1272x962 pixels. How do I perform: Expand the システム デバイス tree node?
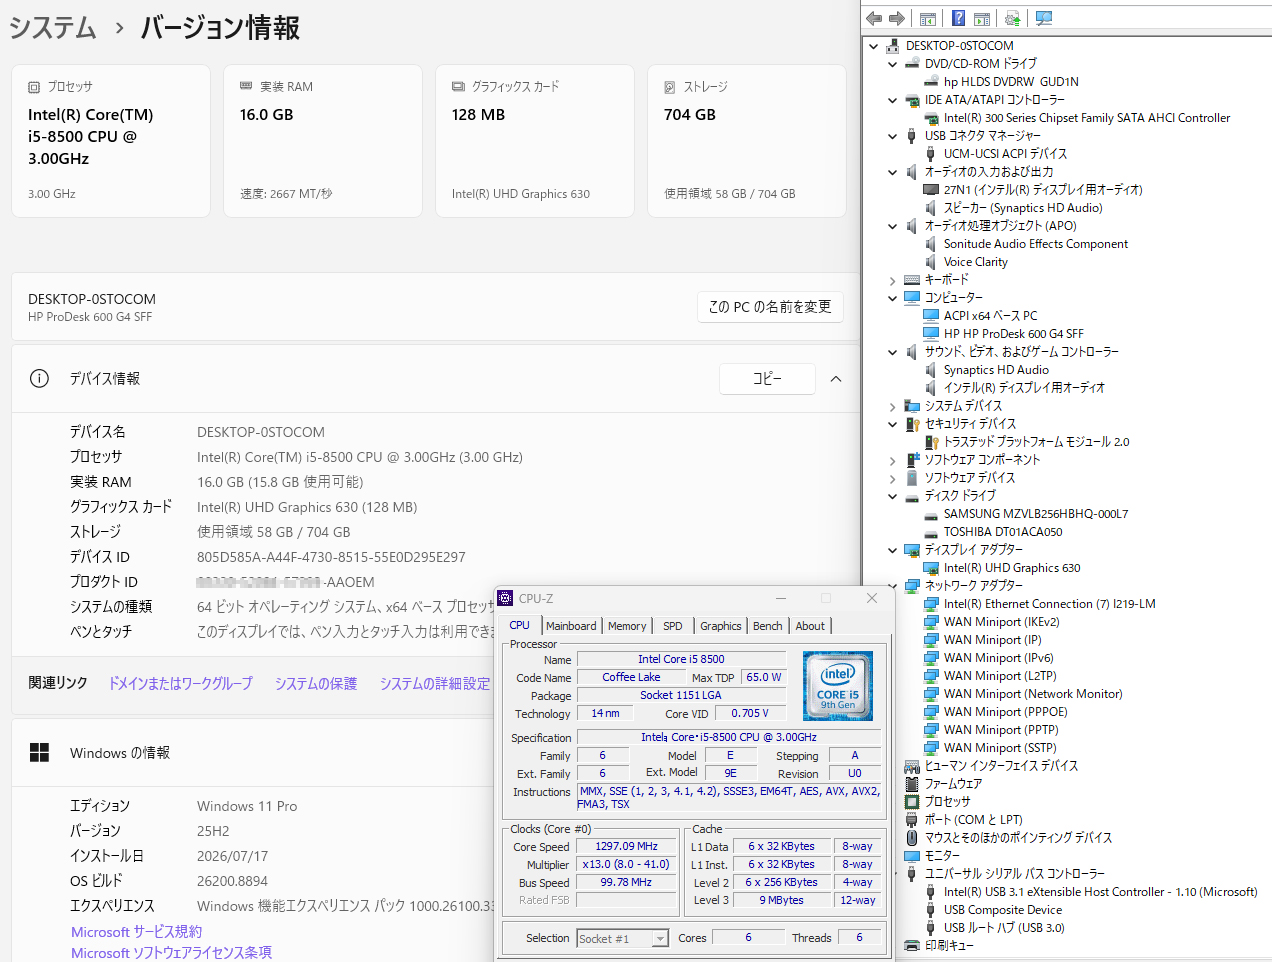point(893,406)
